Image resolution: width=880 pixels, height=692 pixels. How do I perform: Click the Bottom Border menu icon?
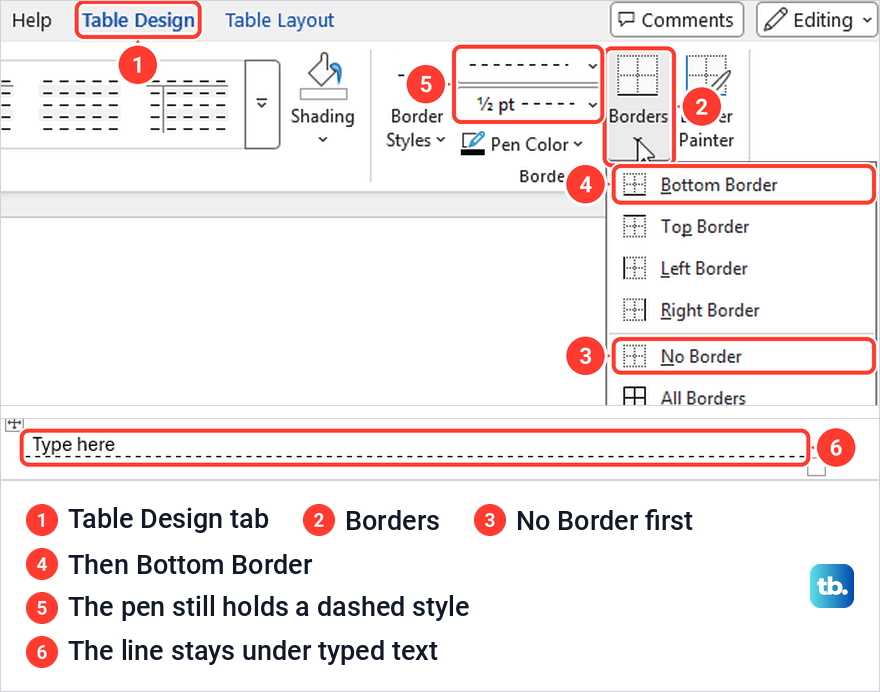[635, 185]
